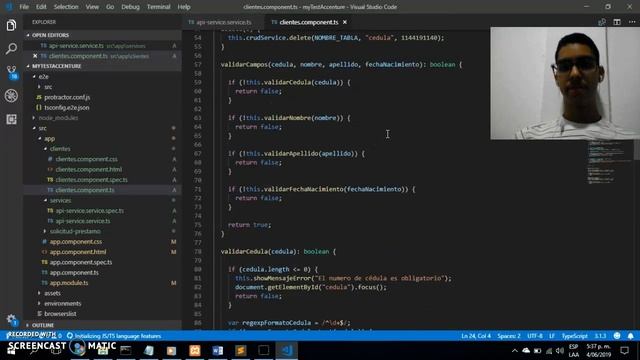Image resolution: width=640 pixels, height=360 pixels.
Task: Open the Debug view in activity bar
Action: [11, 96]
